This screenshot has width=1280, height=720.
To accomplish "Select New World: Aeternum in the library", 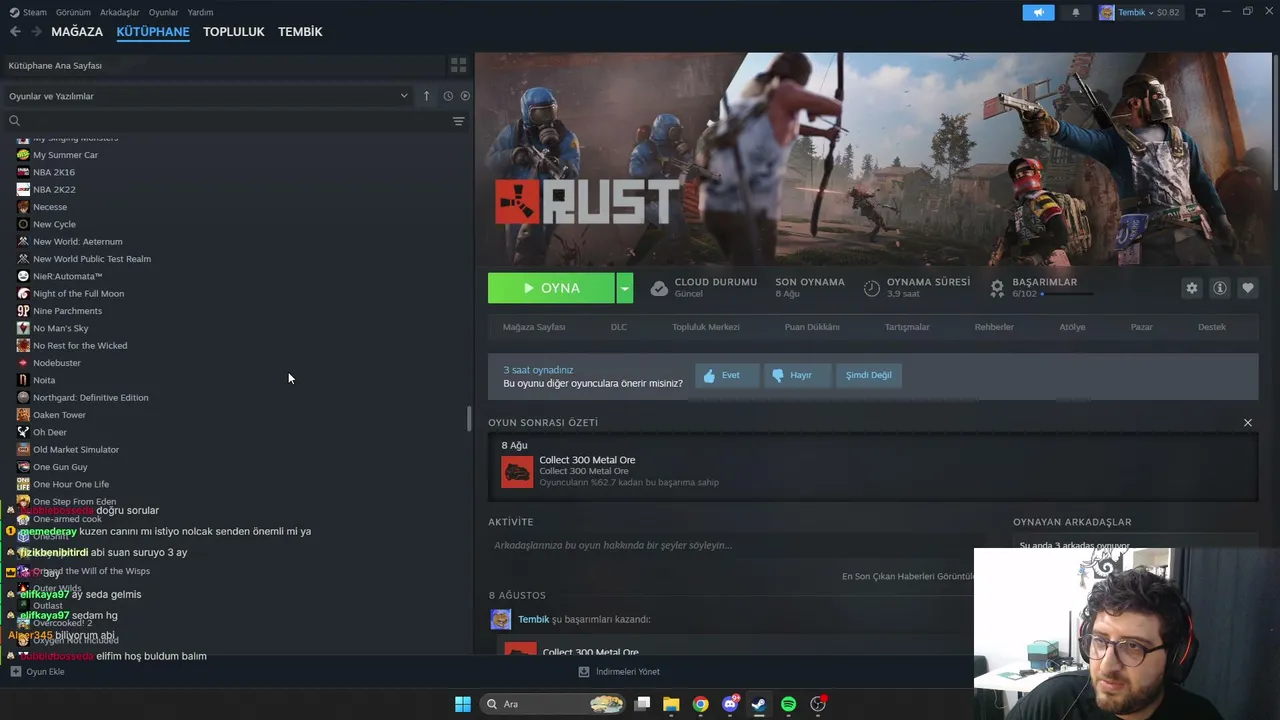I will (x=78, y=242).
